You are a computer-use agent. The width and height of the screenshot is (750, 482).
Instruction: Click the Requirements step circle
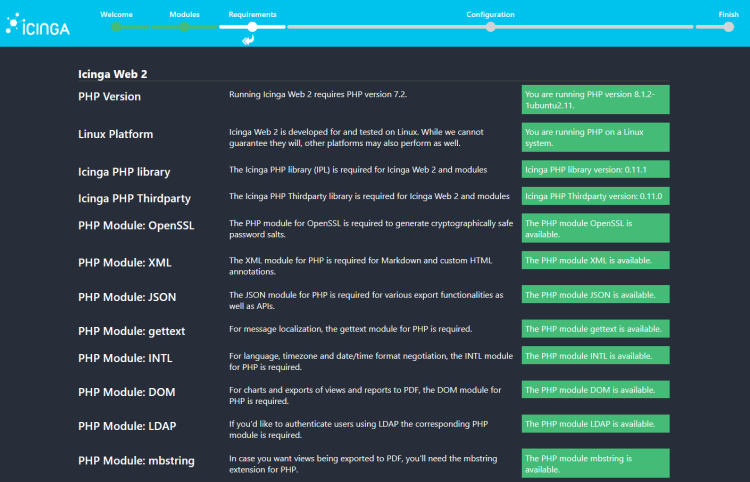tap(252, 27)
